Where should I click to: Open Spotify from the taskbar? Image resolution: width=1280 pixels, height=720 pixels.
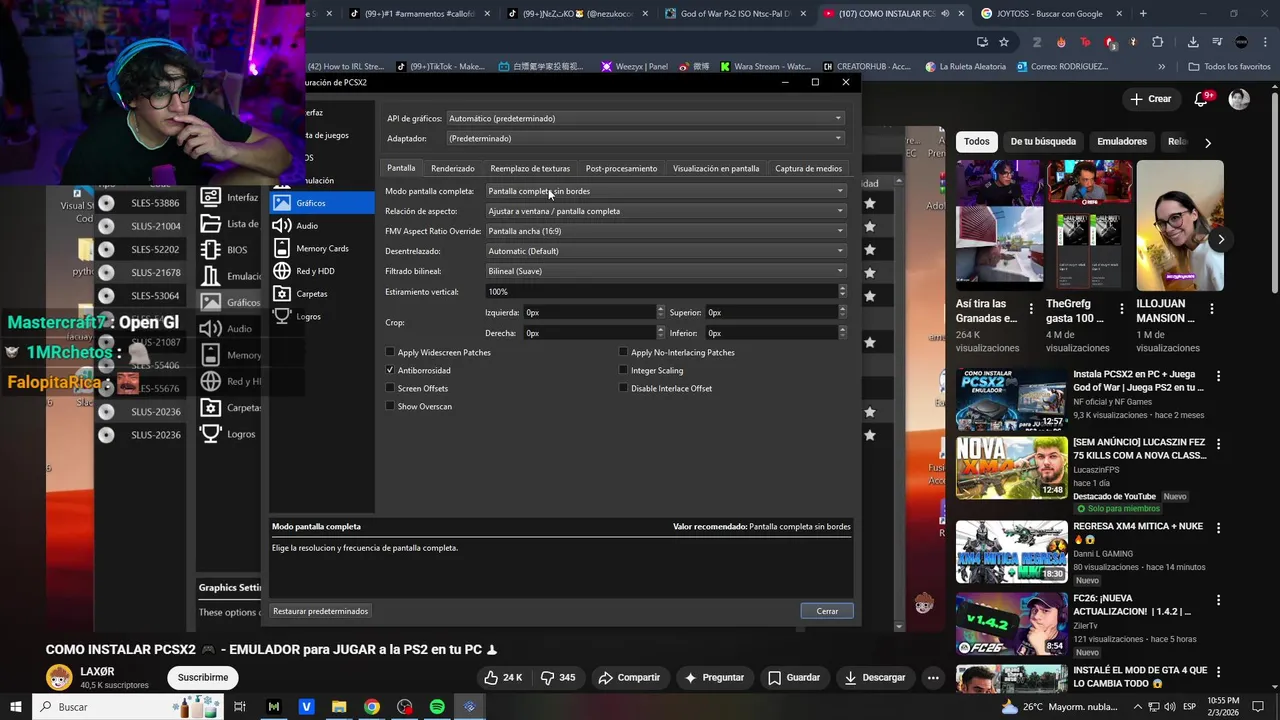click(x=437, y=707)
